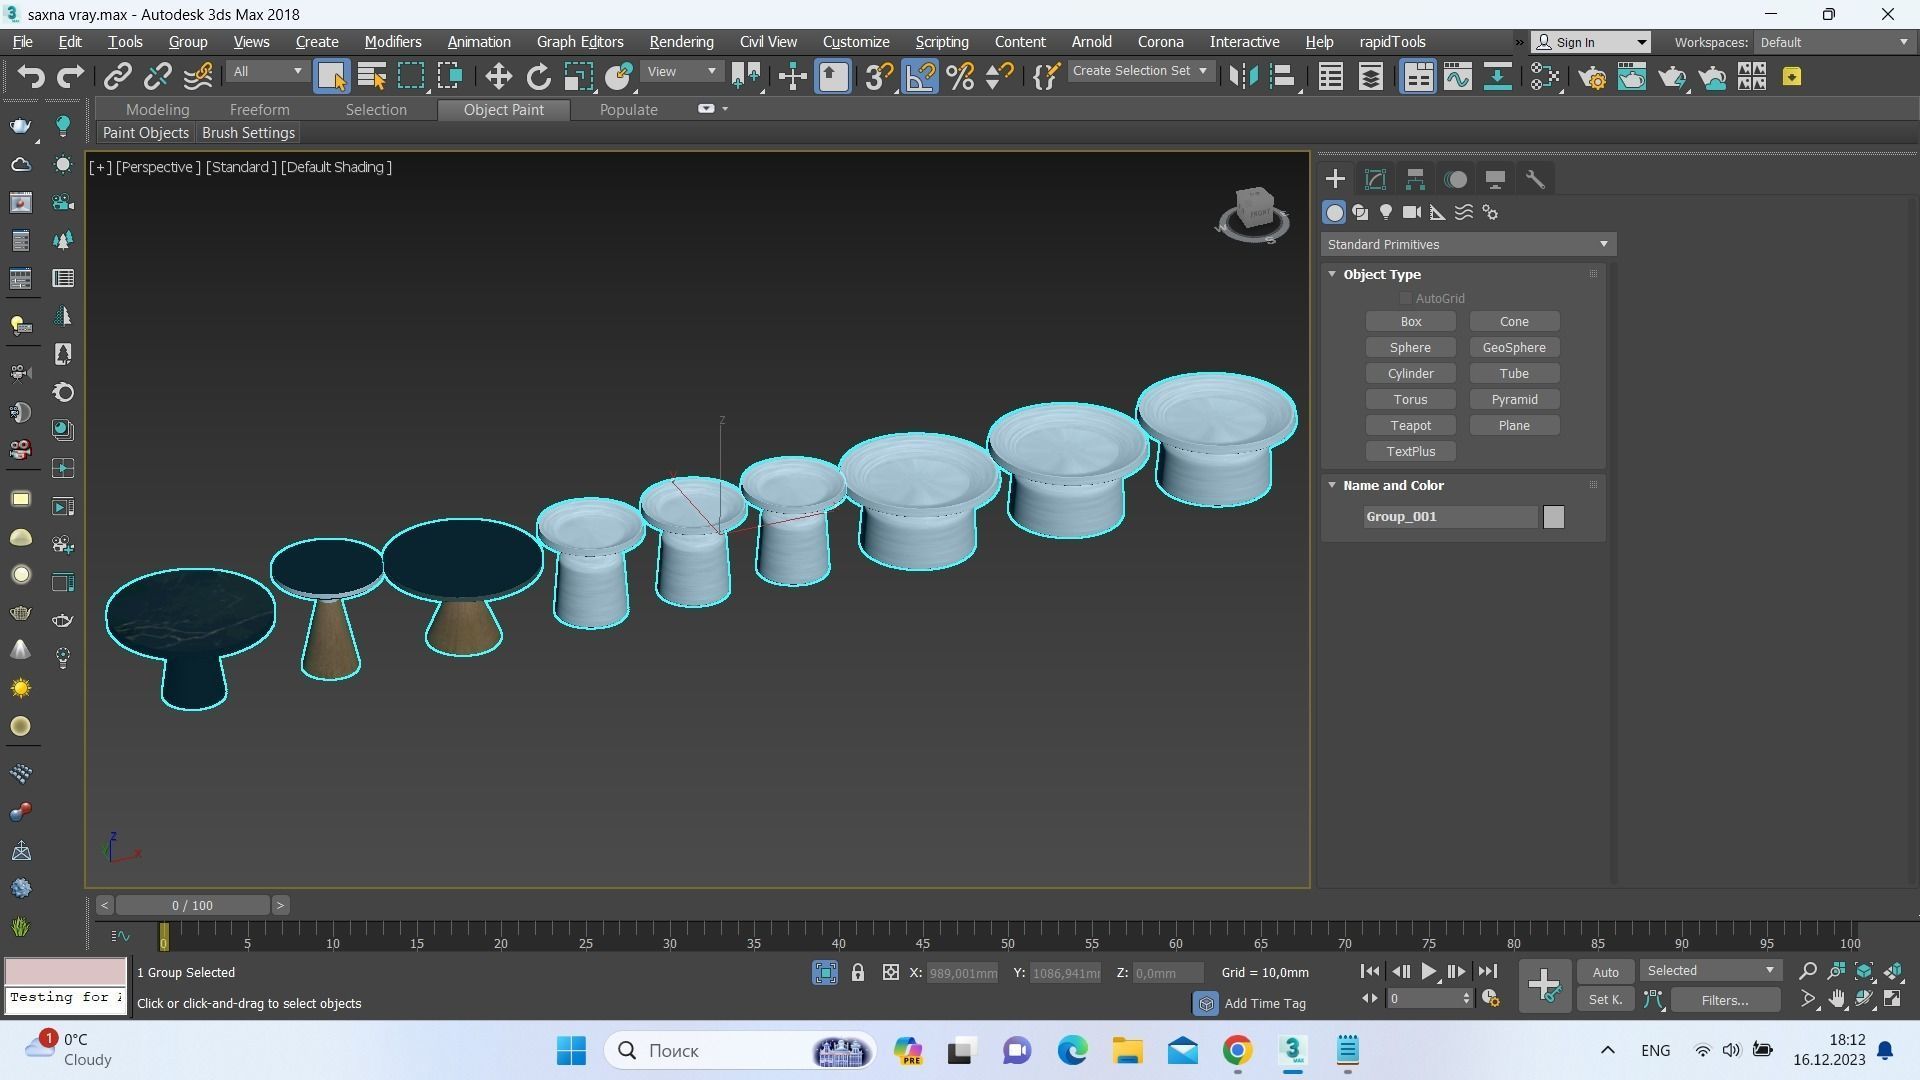
Task: Open Google Chrome from the taskbar
Action: (x=1237, y=1051)
